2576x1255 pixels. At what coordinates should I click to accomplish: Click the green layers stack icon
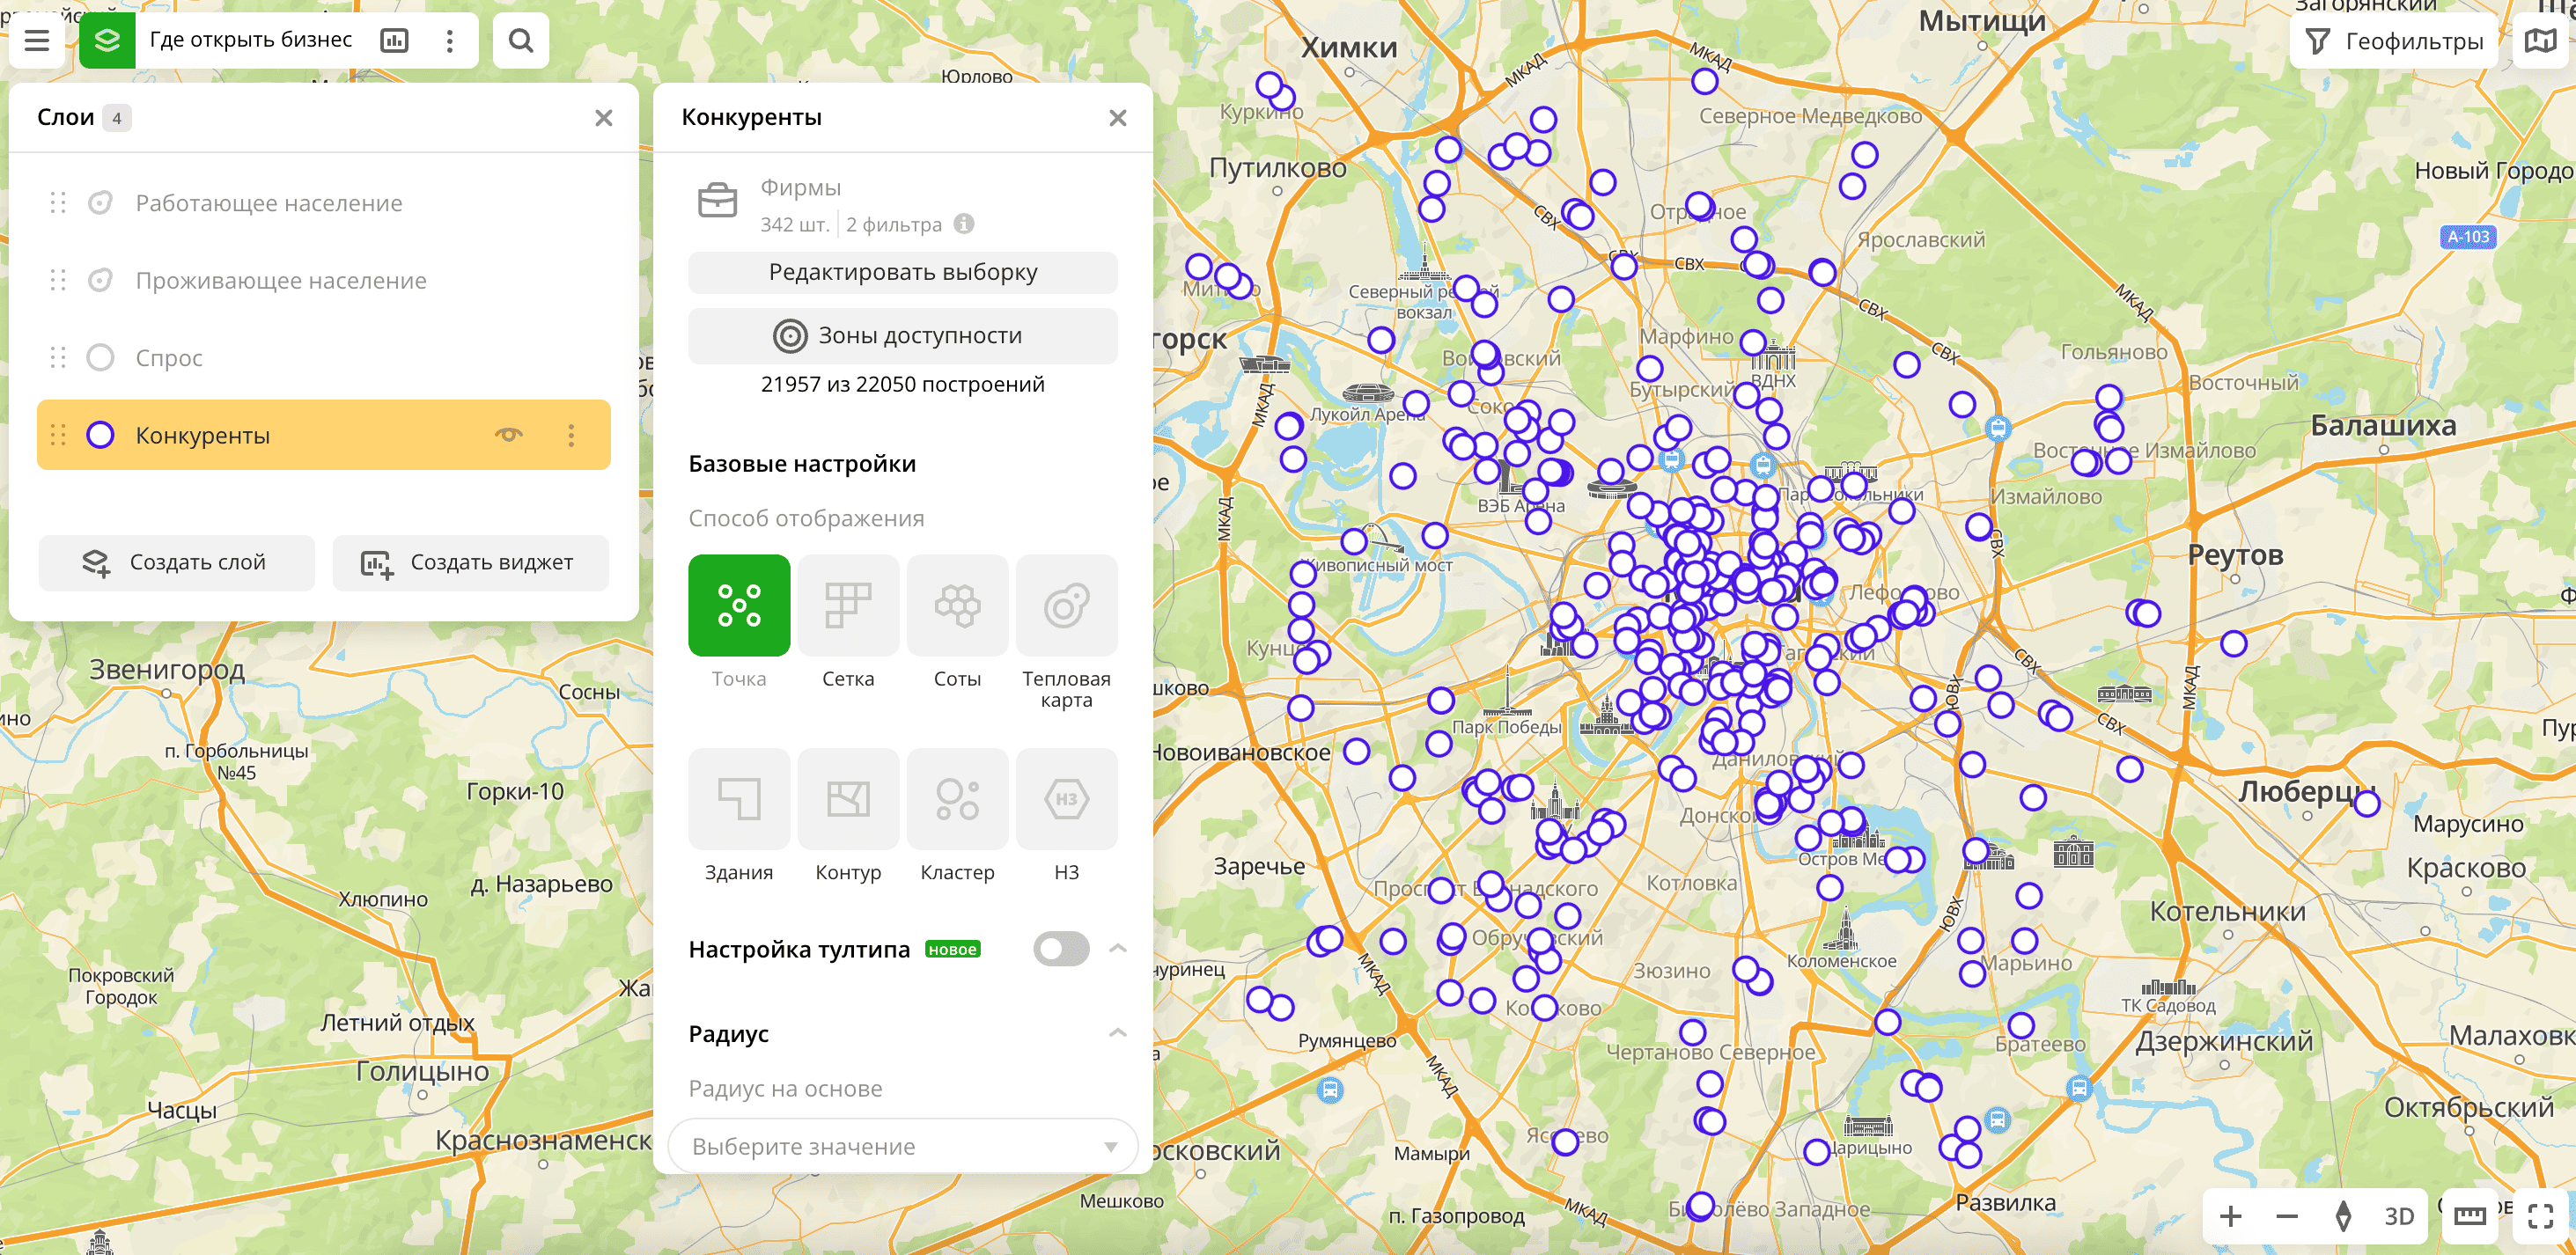pos(107,41)
